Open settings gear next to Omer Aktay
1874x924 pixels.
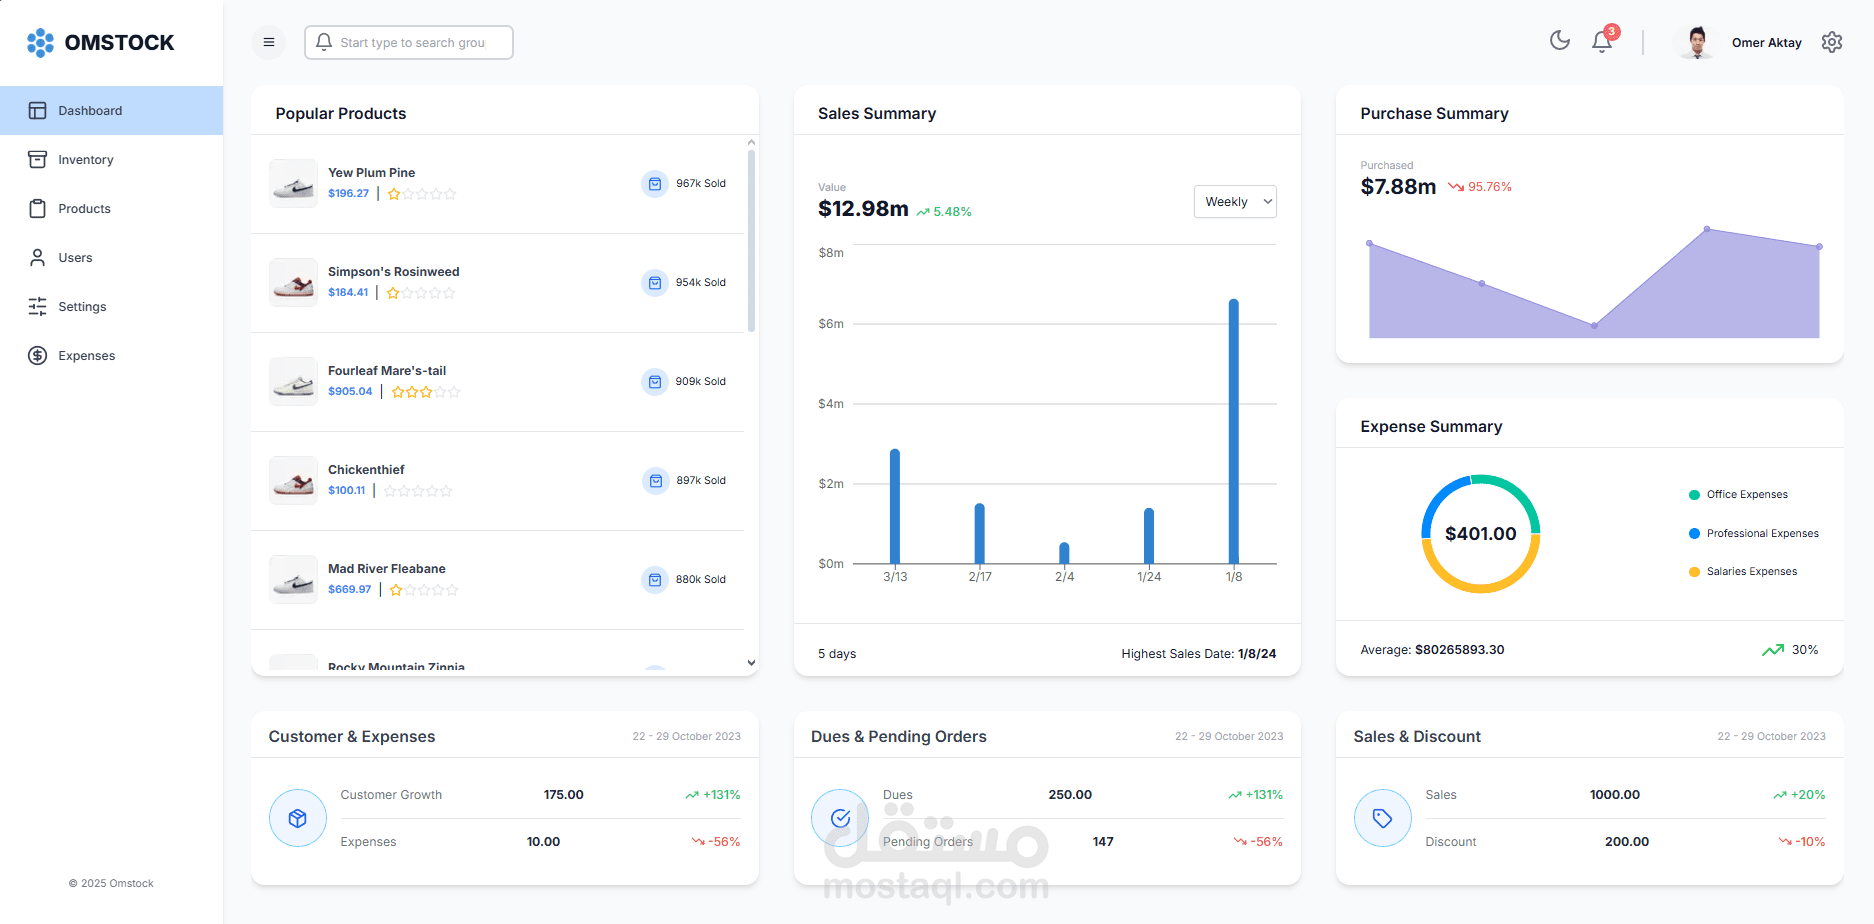pyautogui.click(x=1832, y=42)
